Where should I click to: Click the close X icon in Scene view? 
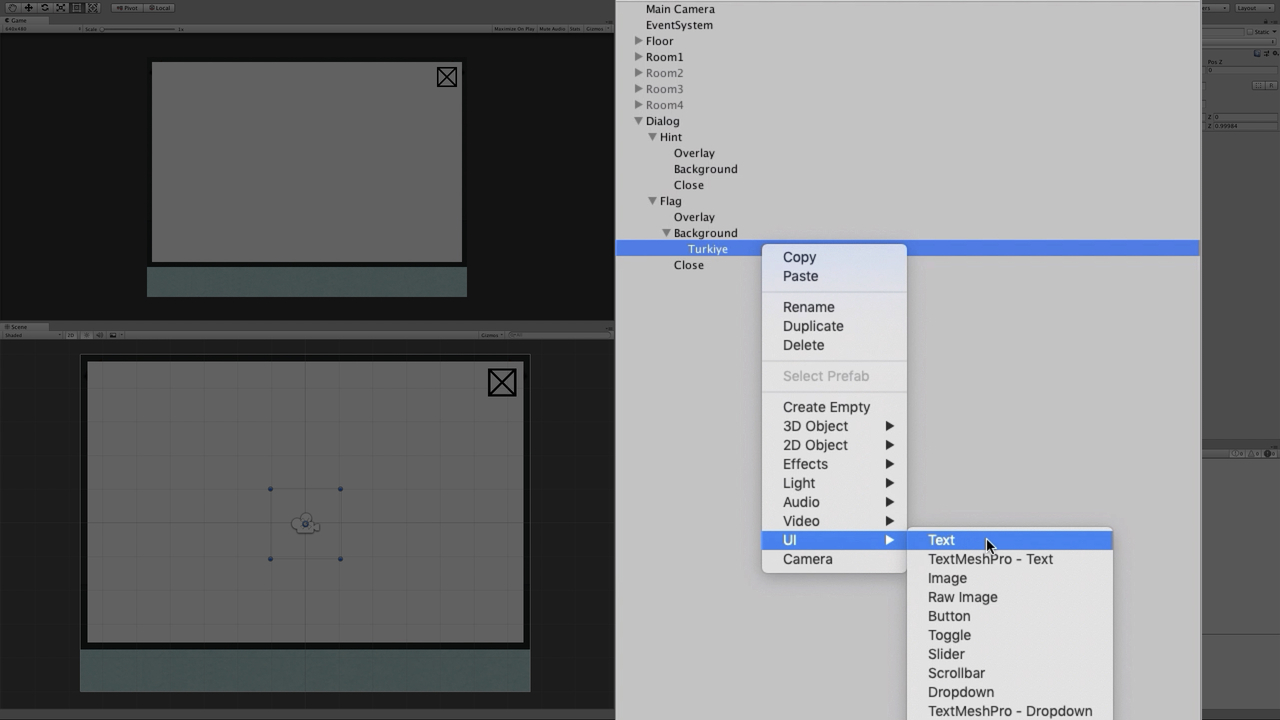click(x=502, y=382)
